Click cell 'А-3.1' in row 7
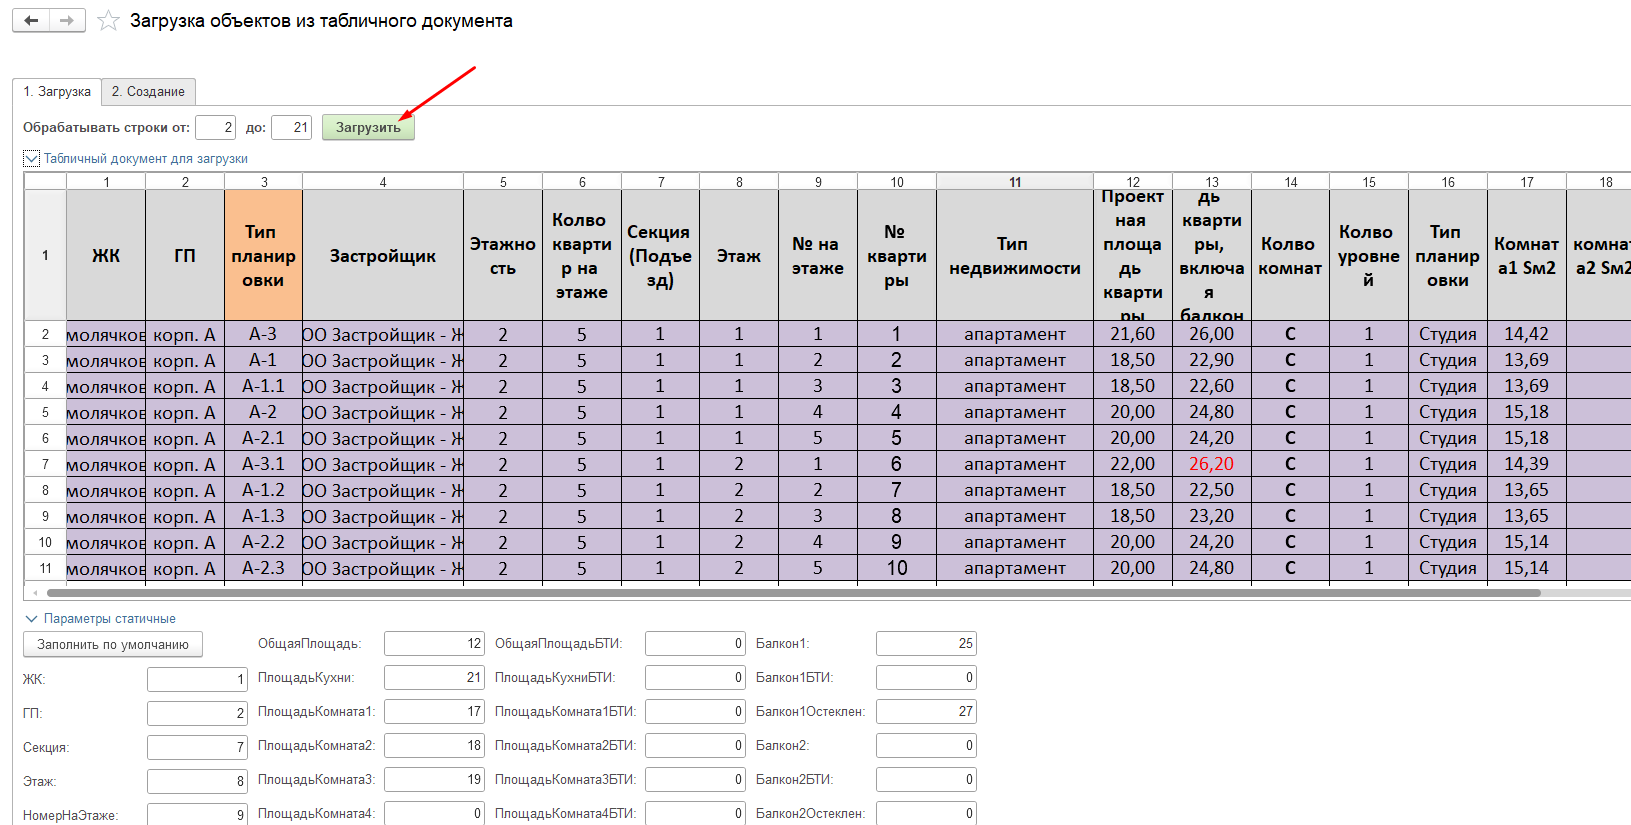This screenshot has width=1631, height=825. (264, 464)
